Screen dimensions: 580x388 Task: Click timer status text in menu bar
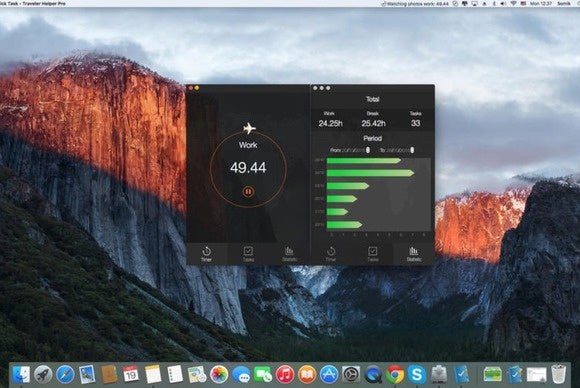click(x=418, y=3)
